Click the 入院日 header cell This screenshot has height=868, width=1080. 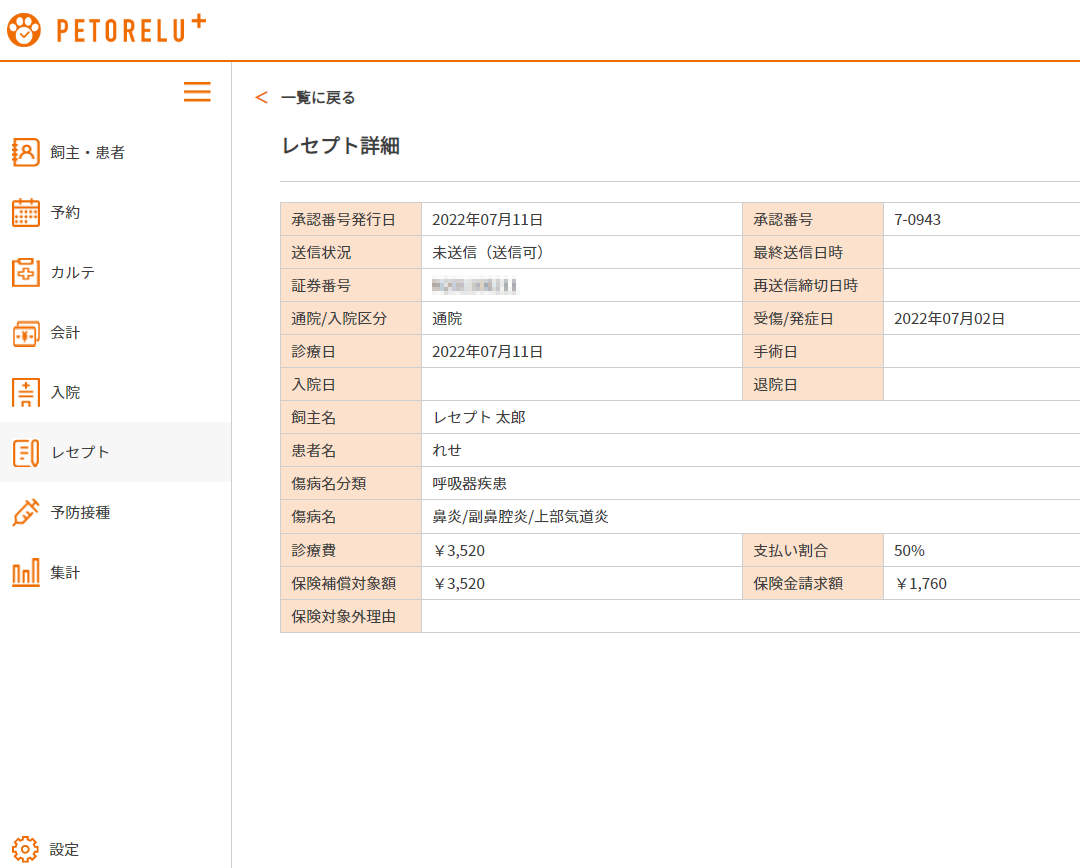351,385
